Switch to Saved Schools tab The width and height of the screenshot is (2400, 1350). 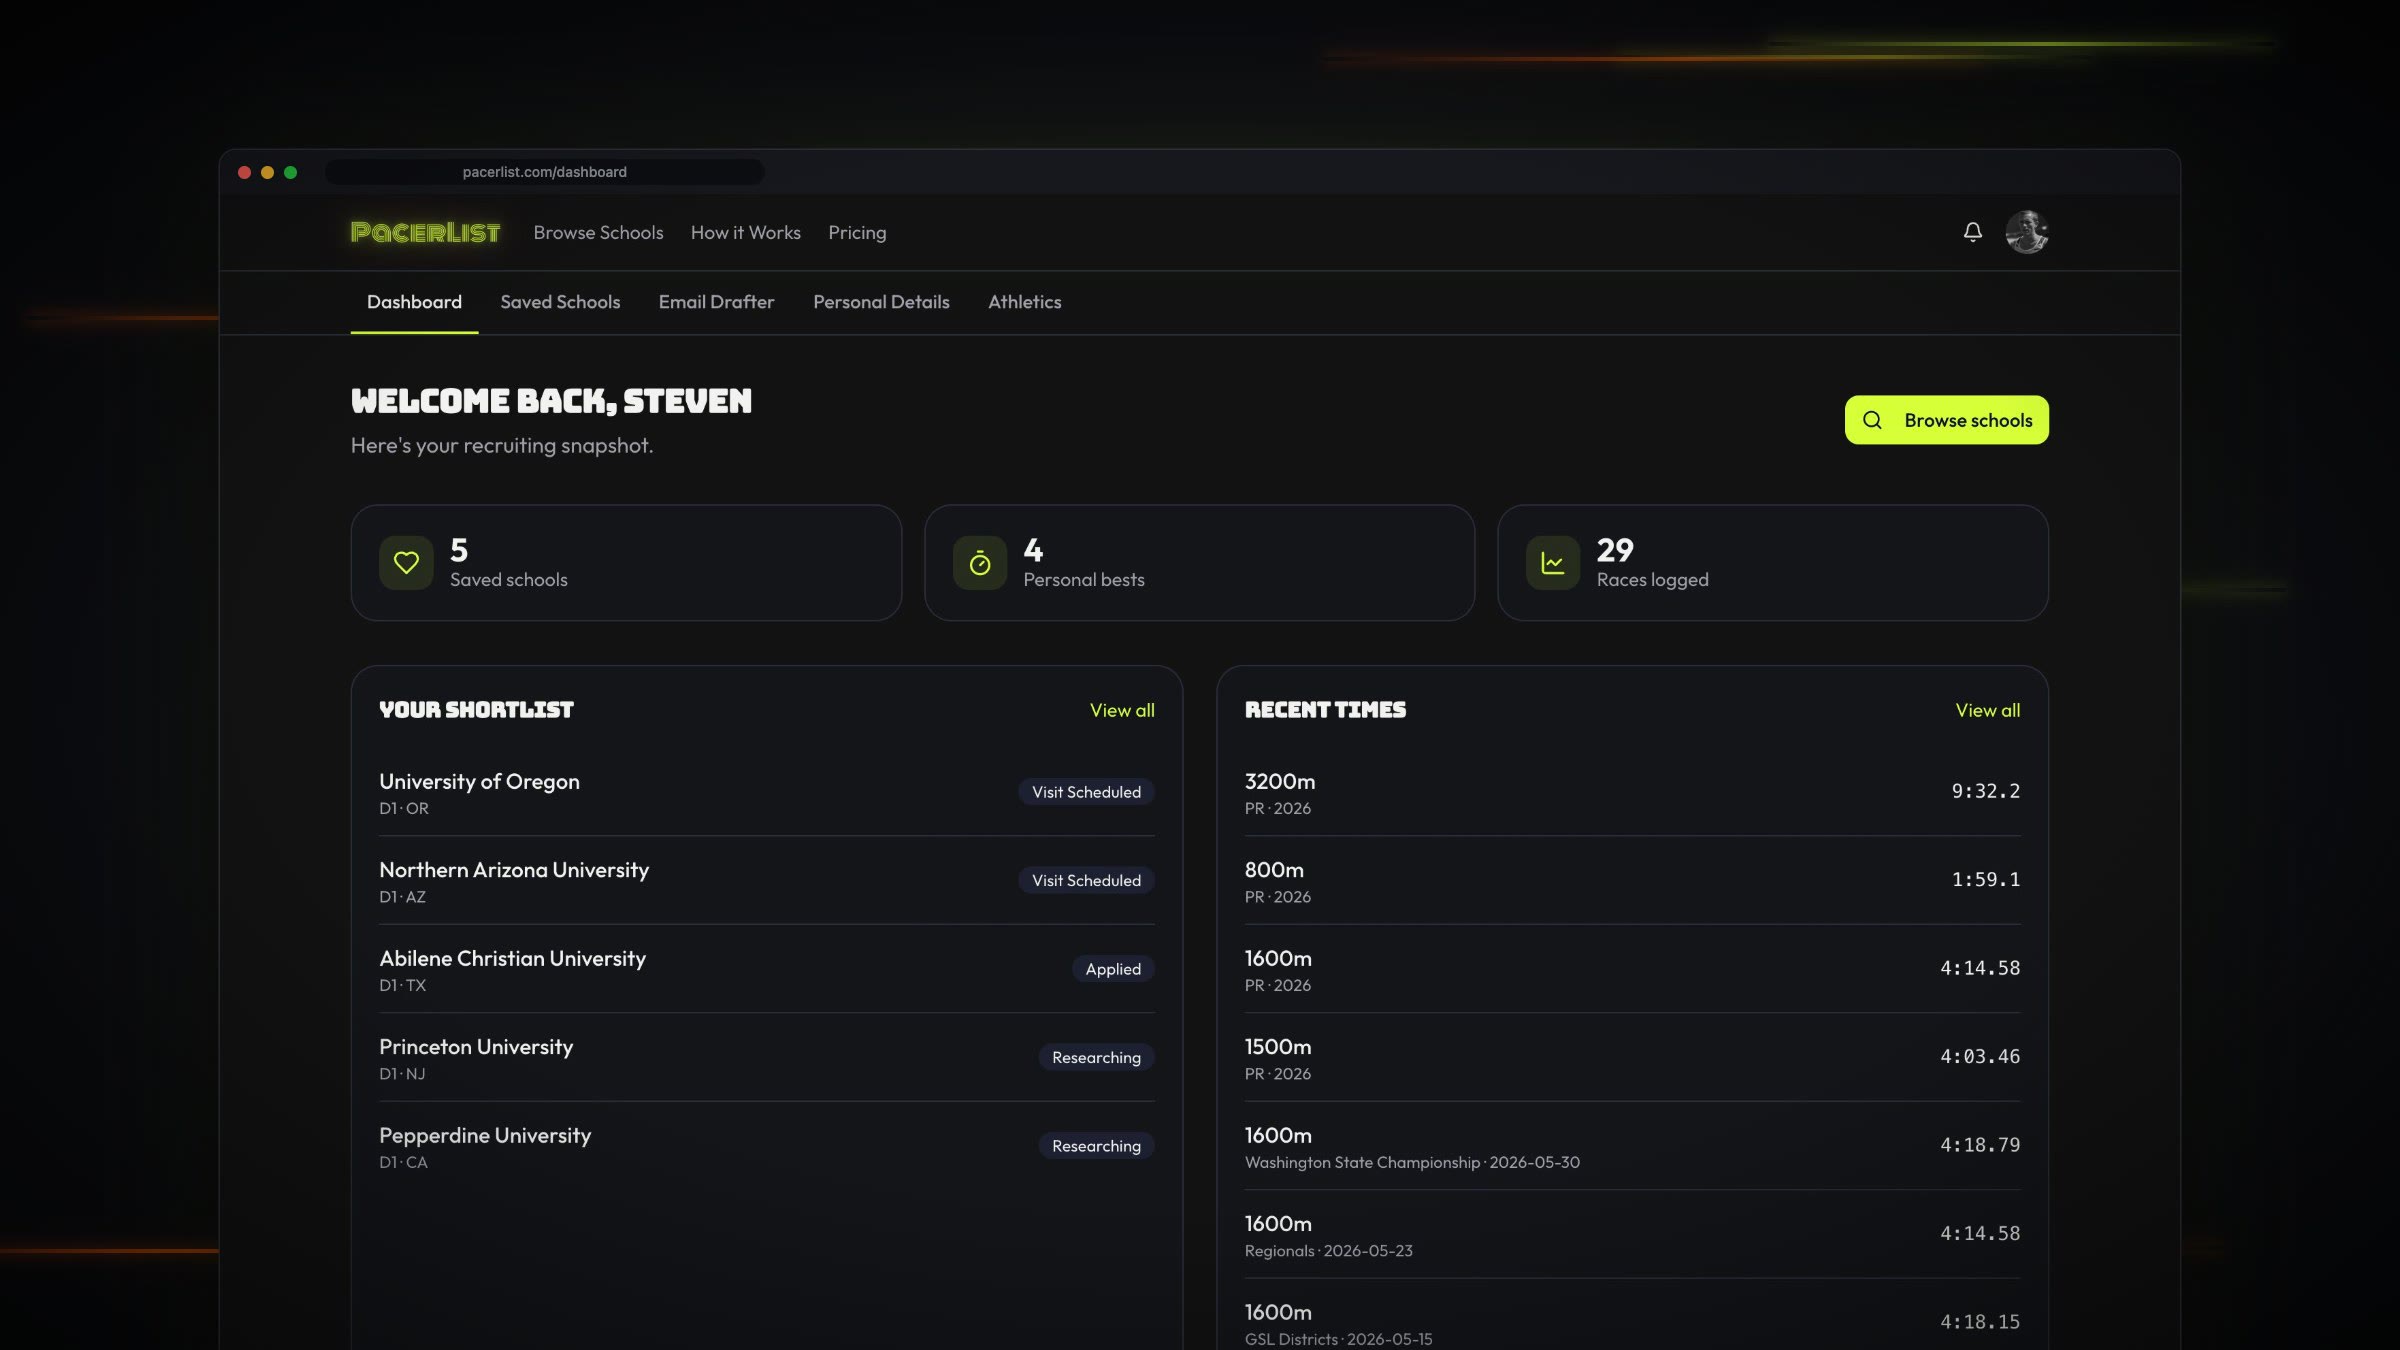point(560,302)
